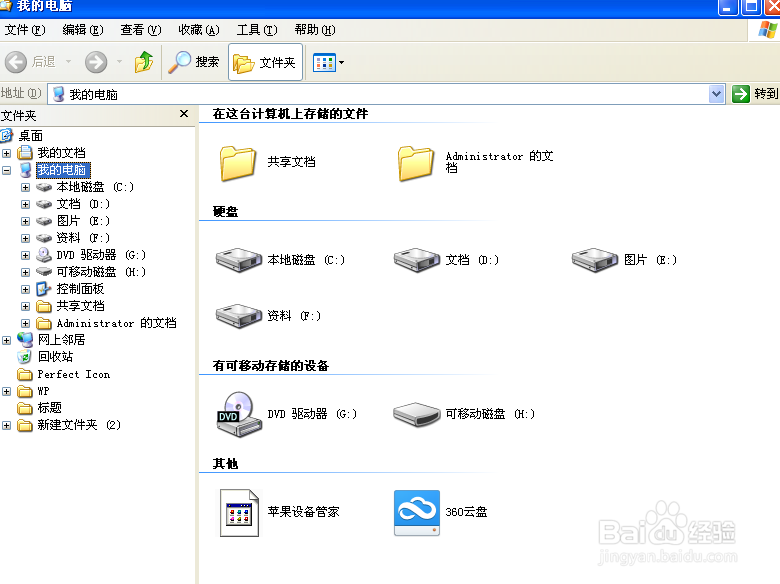
Task: Open the 编辑(E) menu
Action: pyautogui.click(x=83, y=30)
